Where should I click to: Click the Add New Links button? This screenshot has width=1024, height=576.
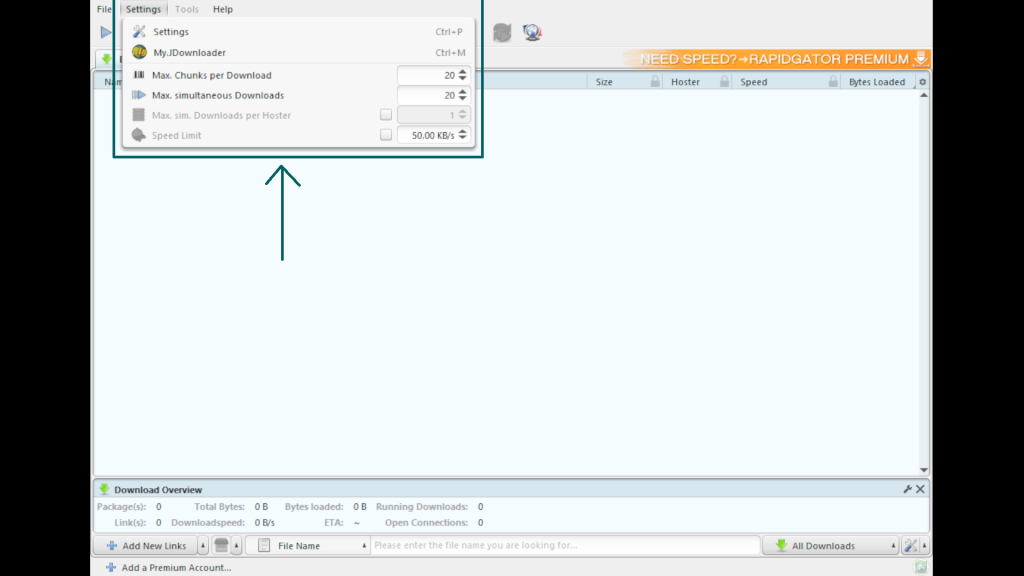click(146, 546)
